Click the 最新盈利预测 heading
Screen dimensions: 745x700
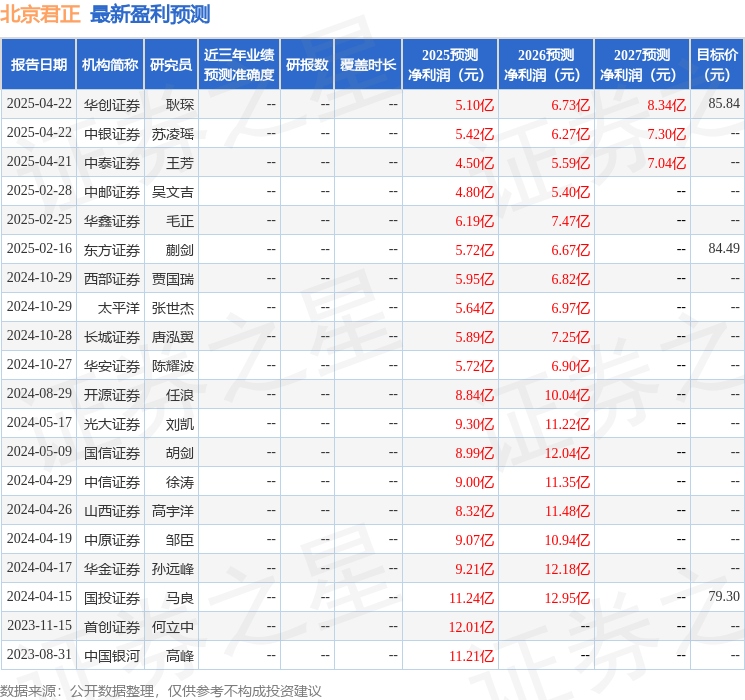coord(150,14)
